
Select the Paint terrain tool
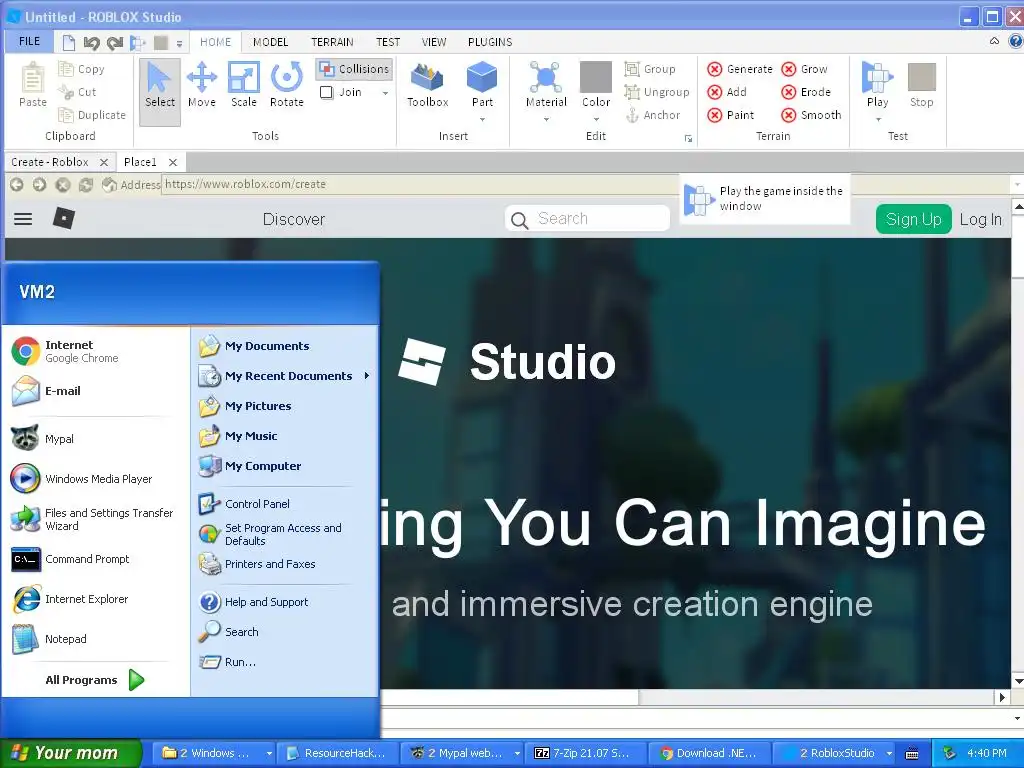tap(731, 115)
